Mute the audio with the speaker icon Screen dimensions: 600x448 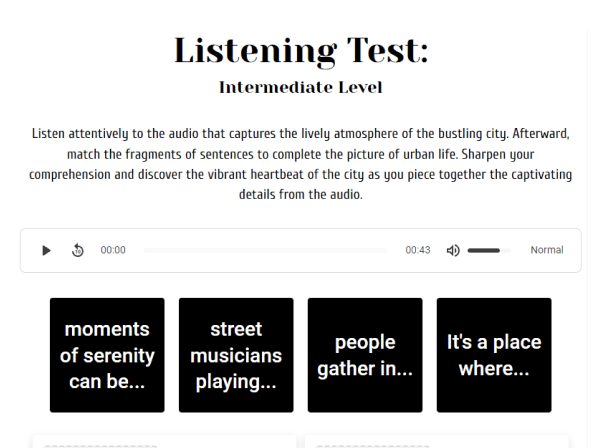pos(453,250)
